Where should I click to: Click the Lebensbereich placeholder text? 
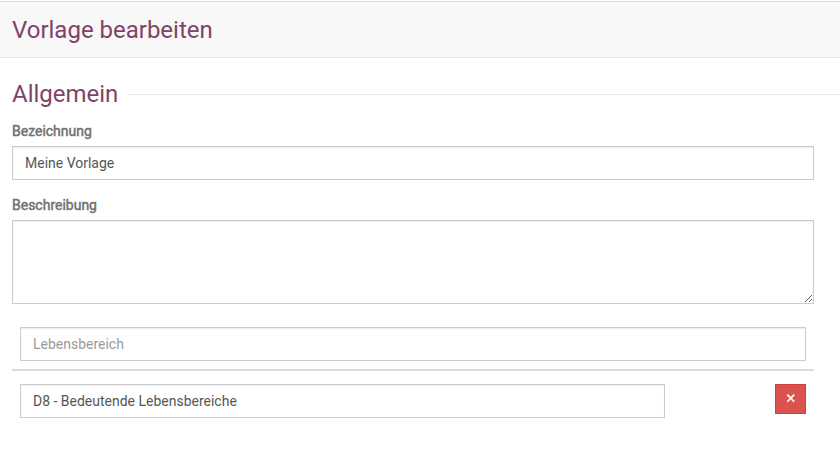pos(78,344)
